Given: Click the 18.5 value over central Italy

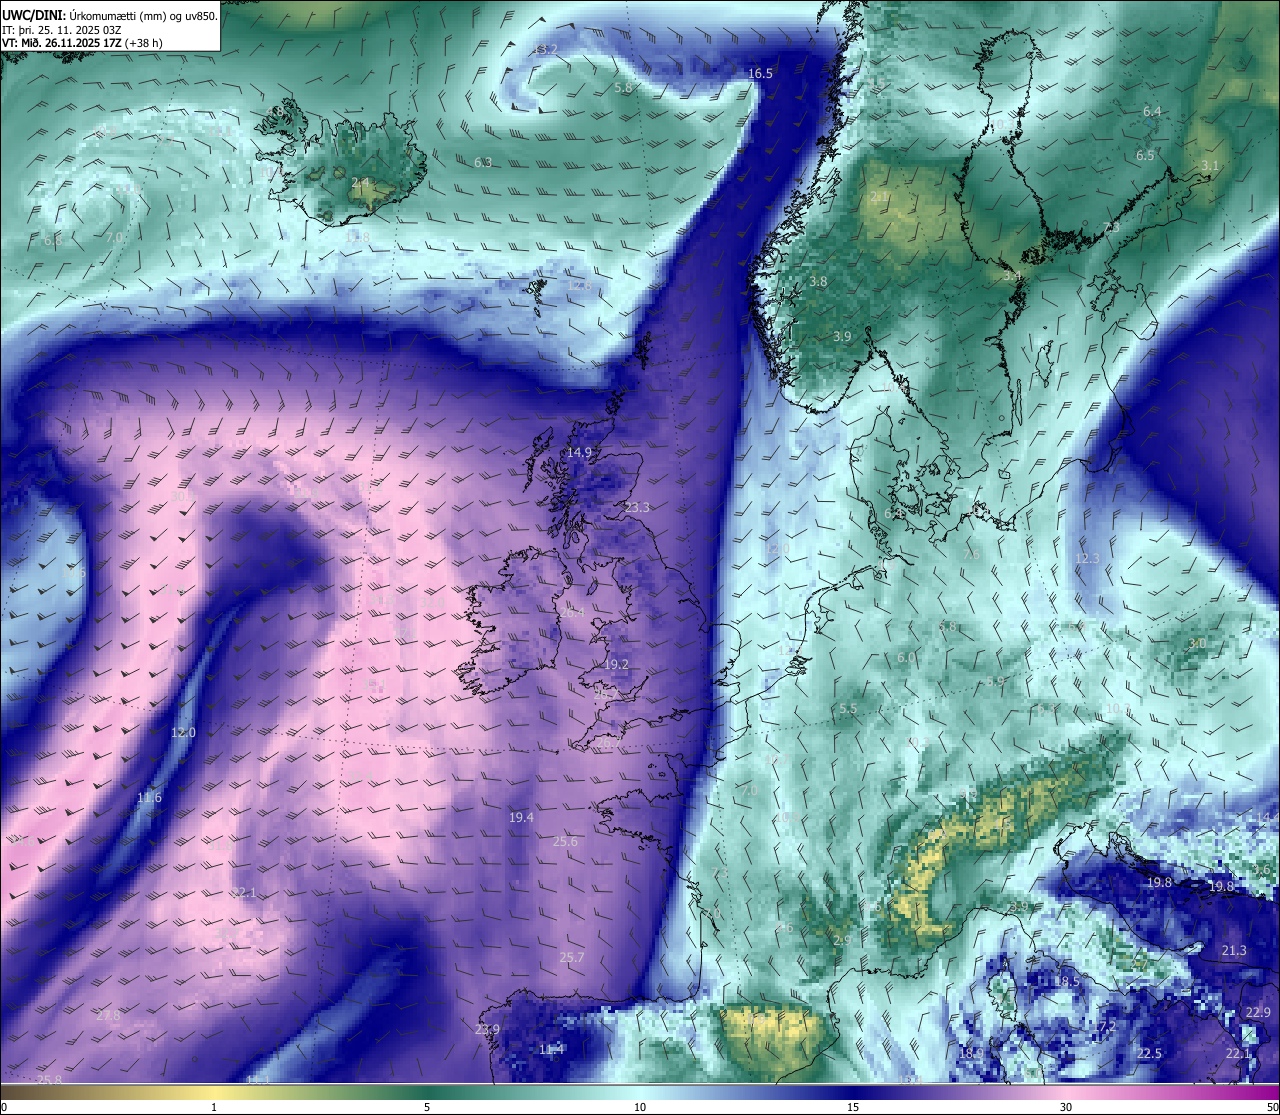Looking at the screenshot, I should [x=1066, y=982].
